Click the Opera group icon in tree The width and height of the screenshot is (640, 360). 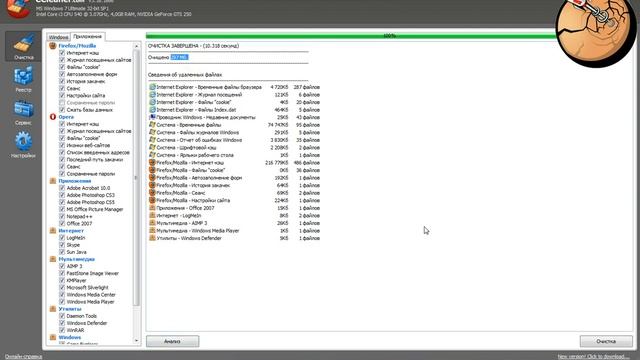point(53,117)
